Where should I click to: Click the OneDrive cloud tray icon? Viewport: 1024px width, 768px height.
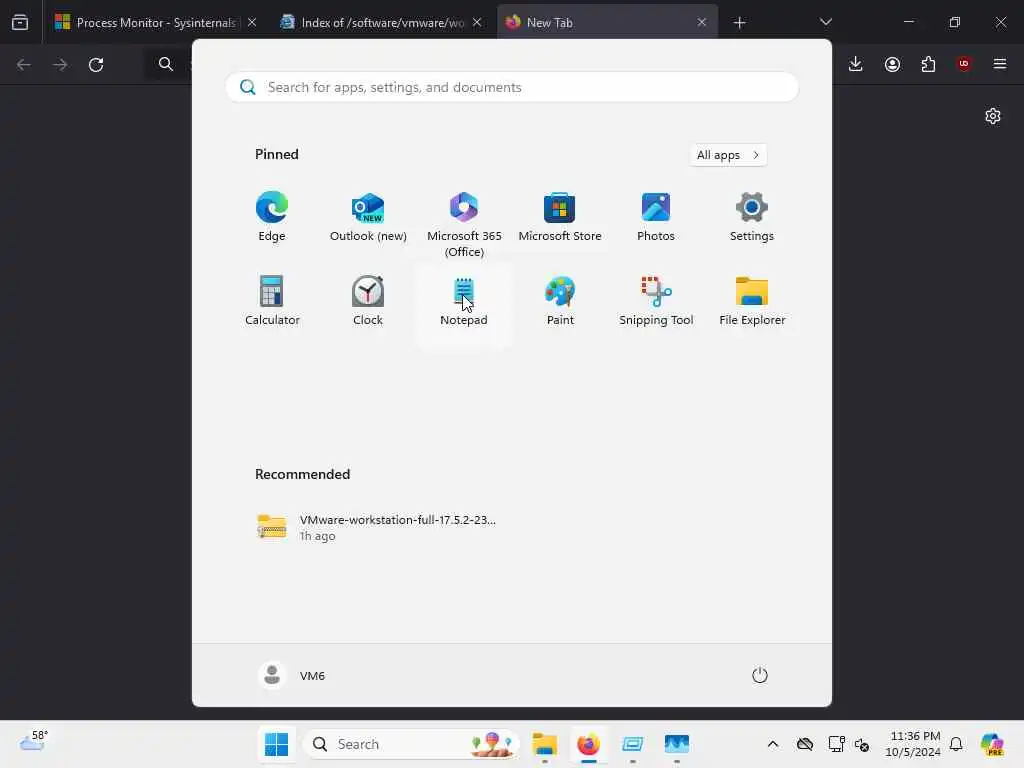pos(805,744)
